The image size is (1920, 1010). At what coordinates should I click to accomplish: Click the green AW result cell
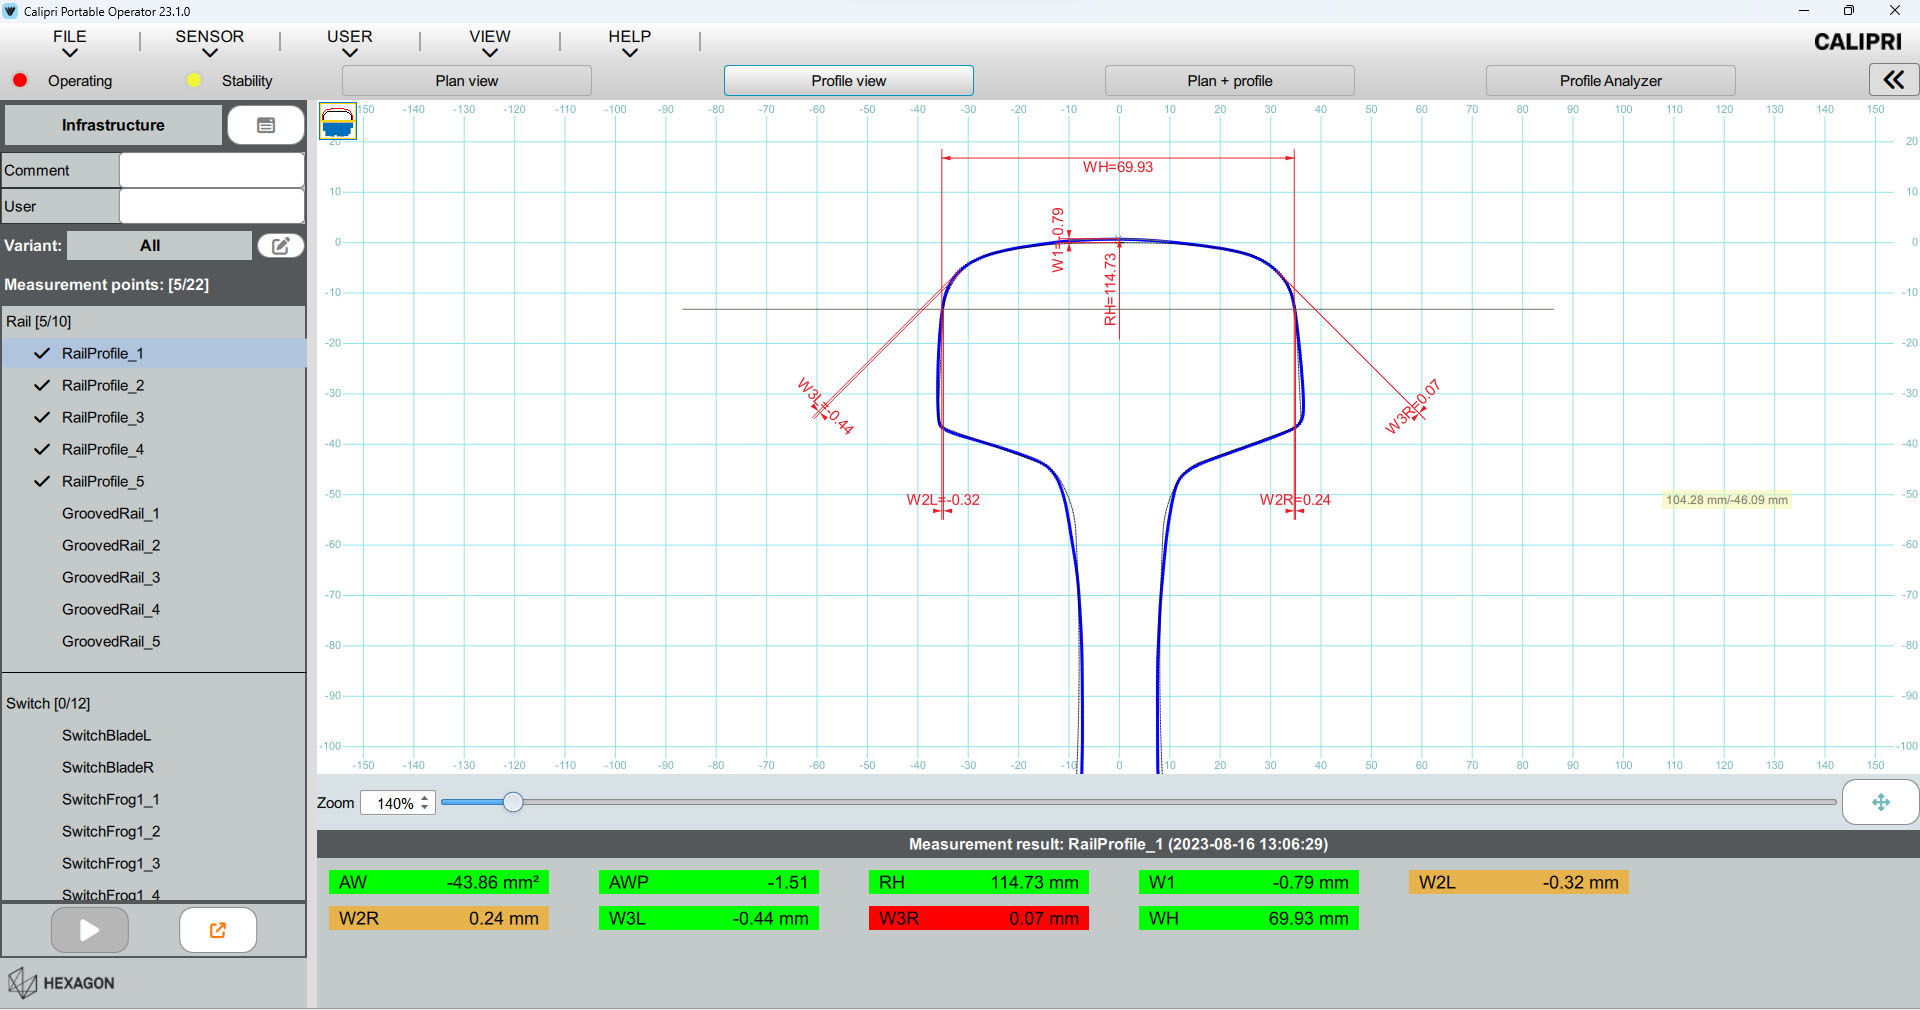(438, 882)
